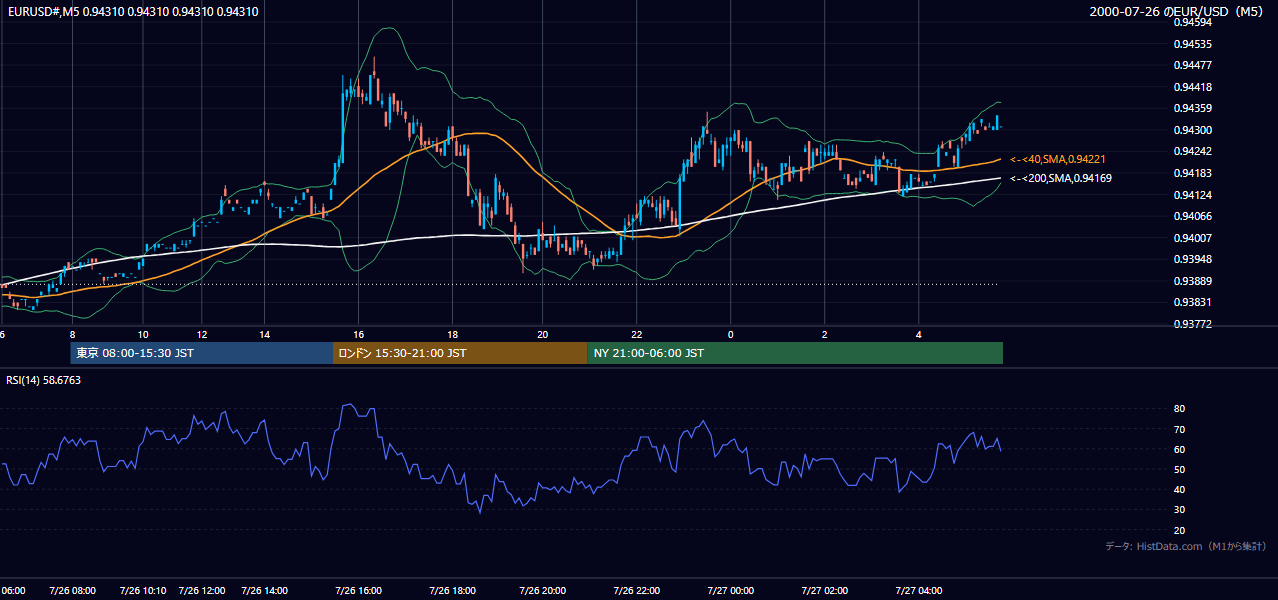Click hour label 4 under price chart
The height and width of the screenshot is (600, 1278).
918,334
